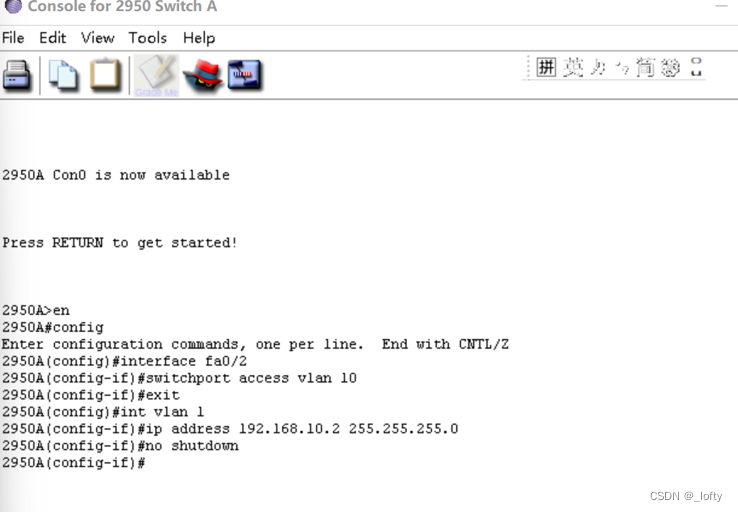Open the input method settings gear

pyautogui.click(x=670, y=68)
